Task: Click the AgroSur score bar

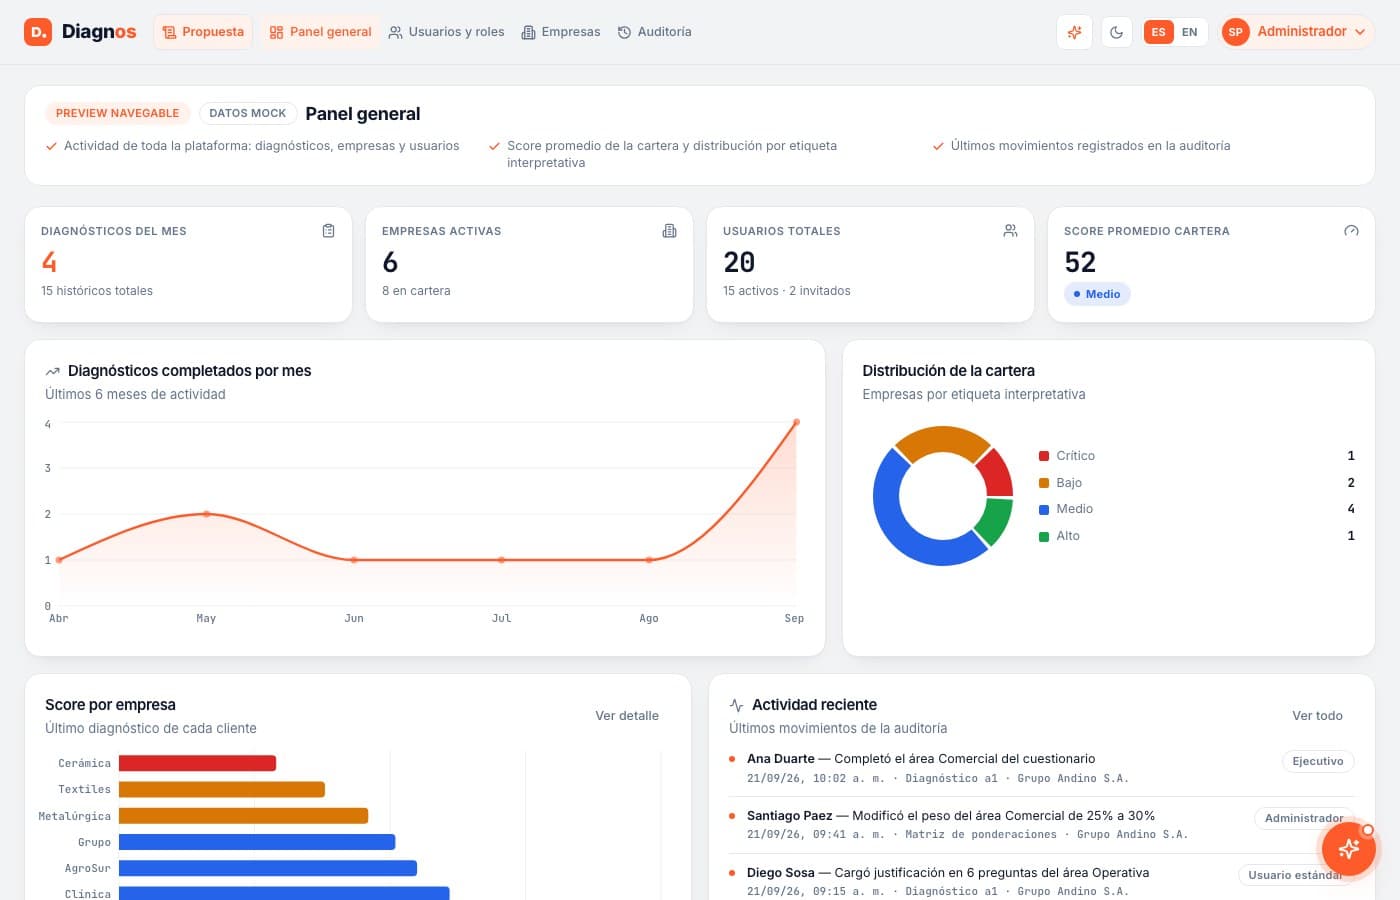Action: pyautogui.click(x=268, y=868)
